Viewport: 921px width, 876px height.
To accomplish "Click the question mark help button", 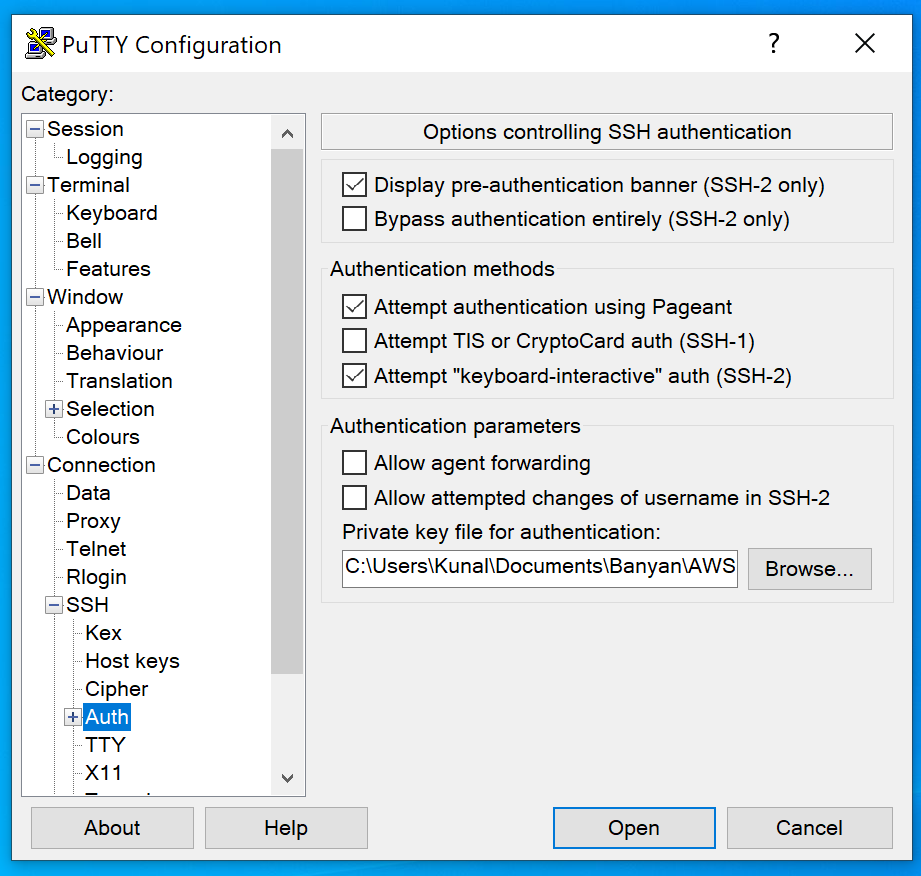I will click(774, 43).
